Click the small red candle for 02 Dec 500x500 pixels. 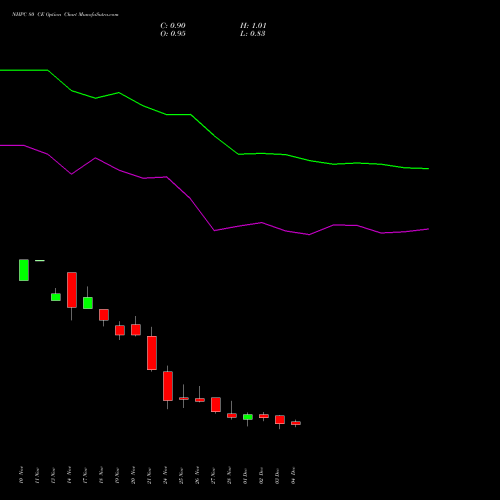point(264,416)
